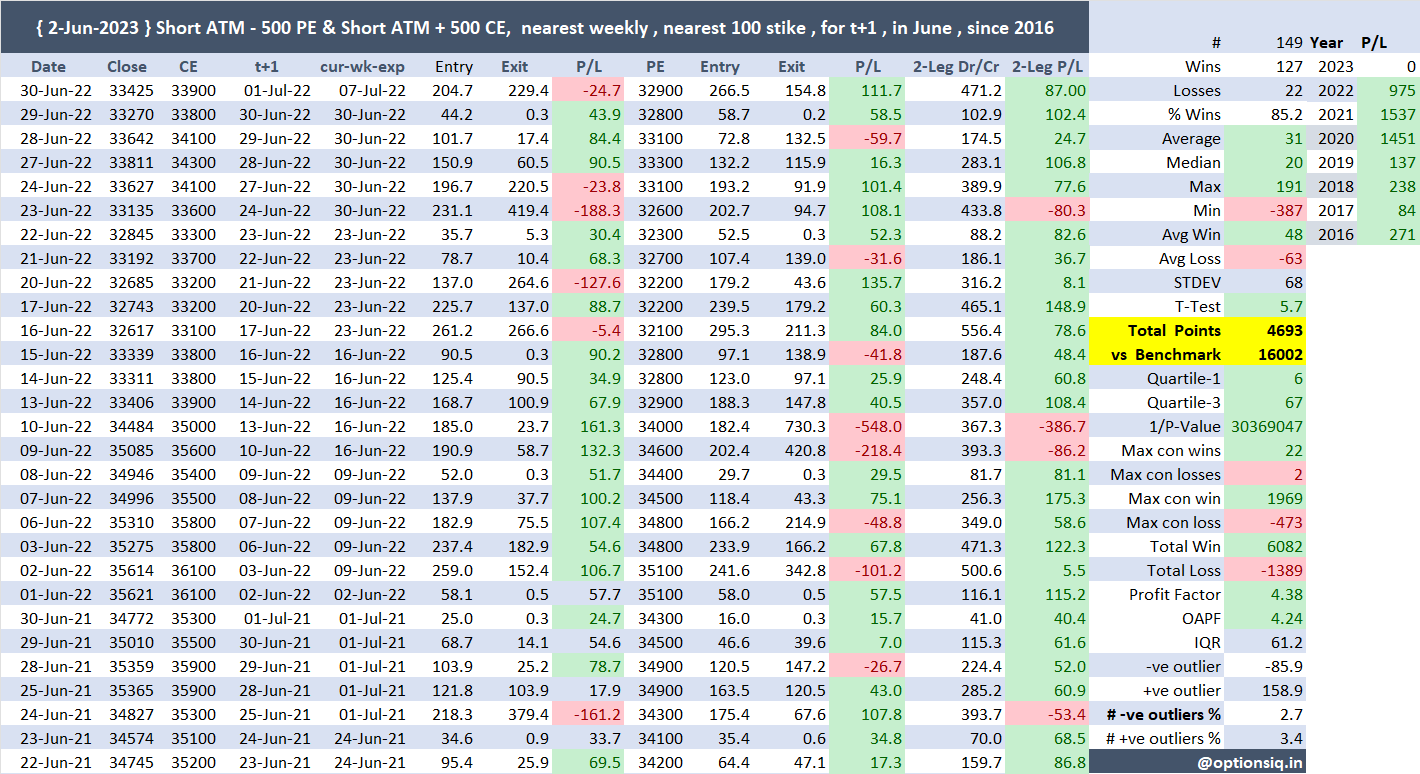Click the '# -ve outliers %' label
The image size is (1420, 774).
[1163, 715]
